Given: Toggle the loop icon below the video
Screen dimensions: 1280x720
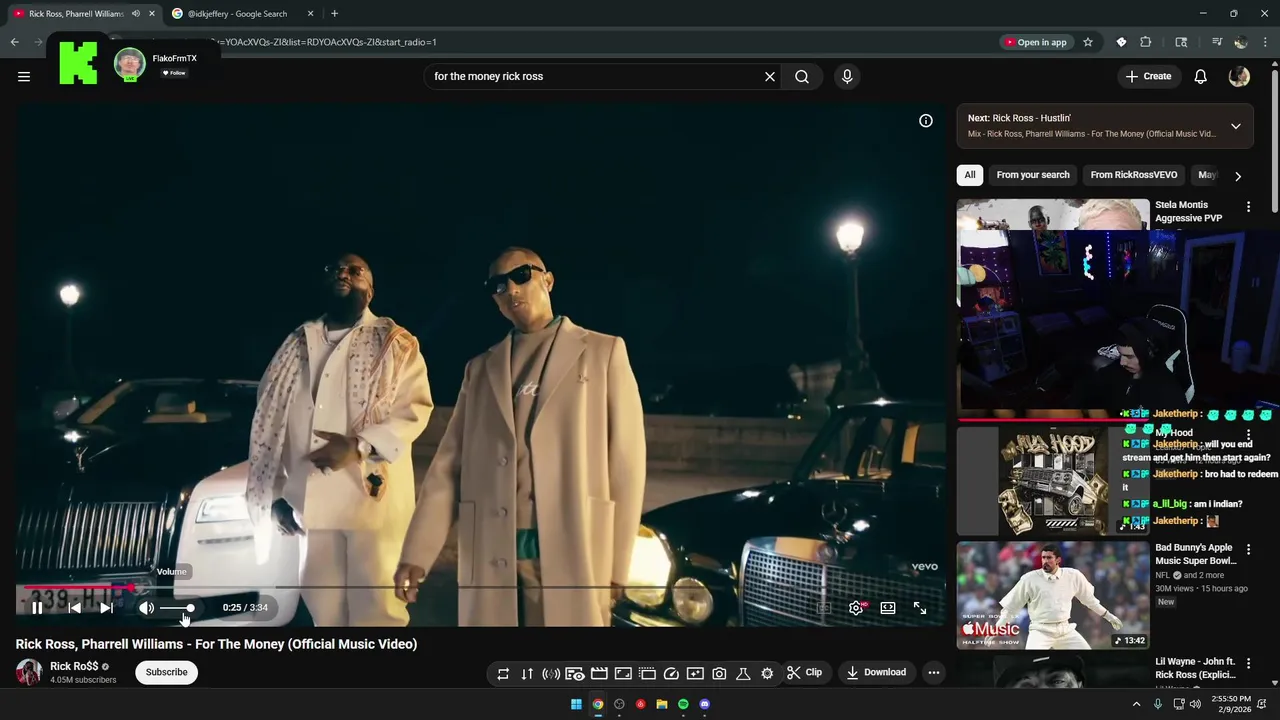Looking at the screenshot, I should tap(503, 673).
